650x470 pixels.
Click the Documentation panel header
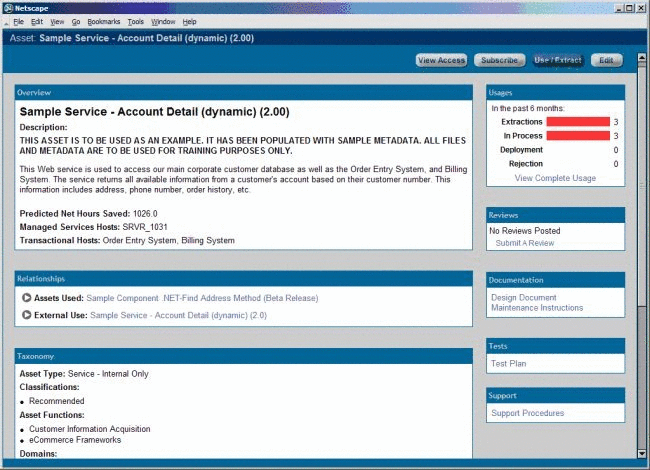click(555, 280)
